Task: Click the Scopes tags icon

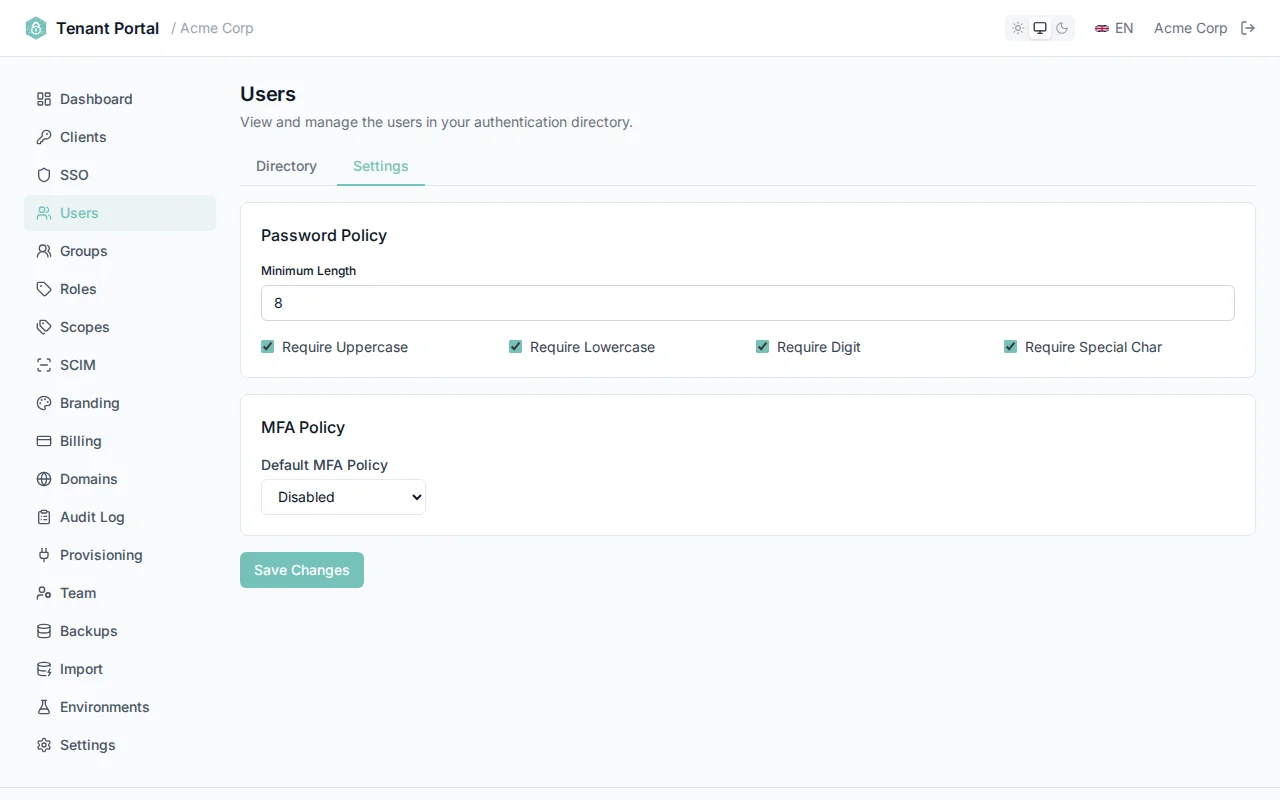Action: coord(44,327)
